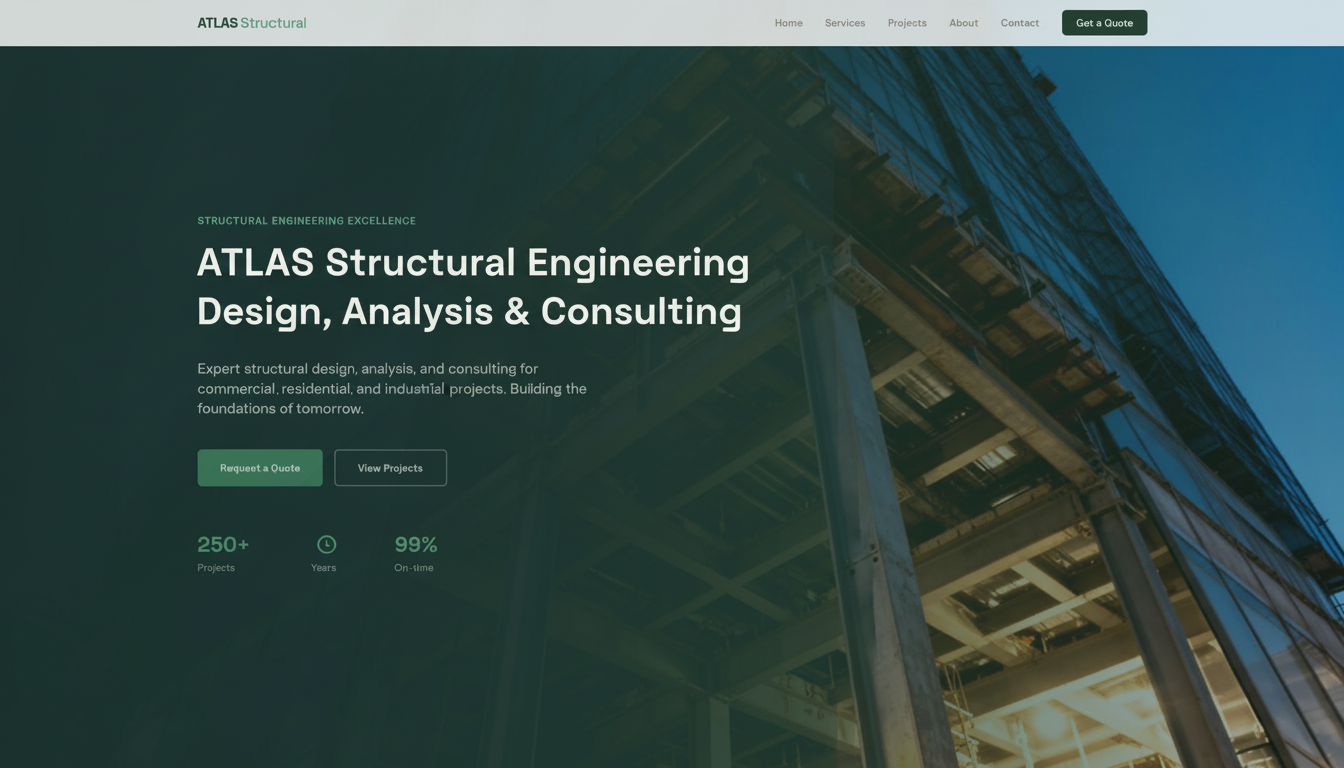Click the Get a Quote button
This screenshot has height=768, width=1344.
[1104, 23]
